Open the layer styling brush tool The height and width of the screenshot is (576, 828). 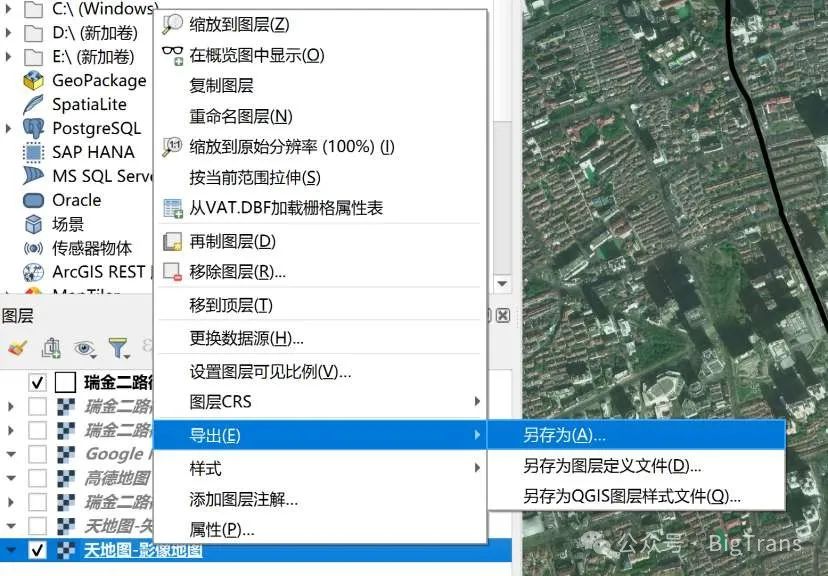(x=17, y=348)
